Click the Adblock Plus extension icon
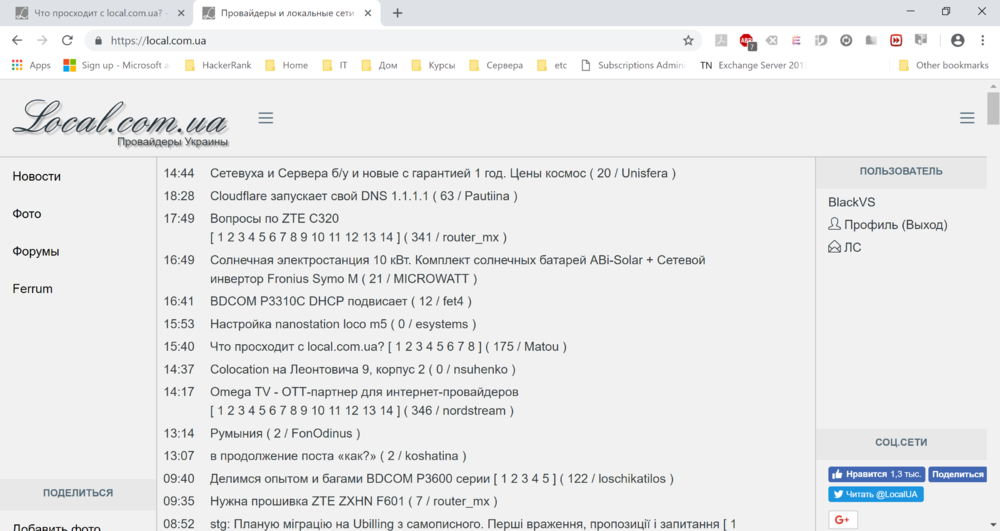This screenshot has width=1000, height=531. [x=746, y=41]
